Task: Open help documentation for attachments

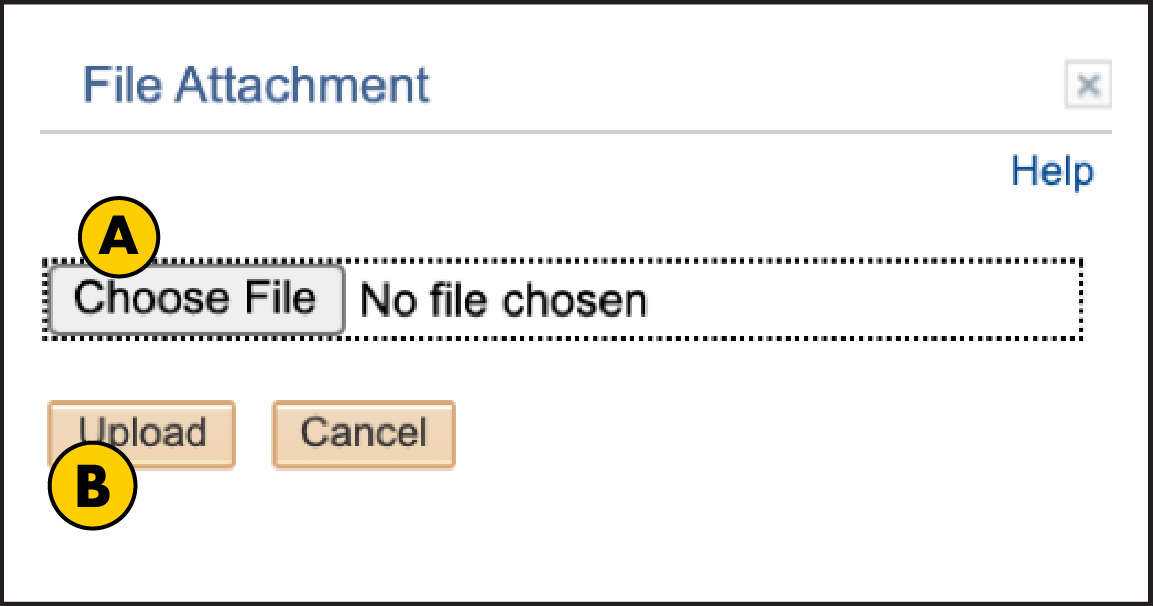Action: click(1052, 171)
